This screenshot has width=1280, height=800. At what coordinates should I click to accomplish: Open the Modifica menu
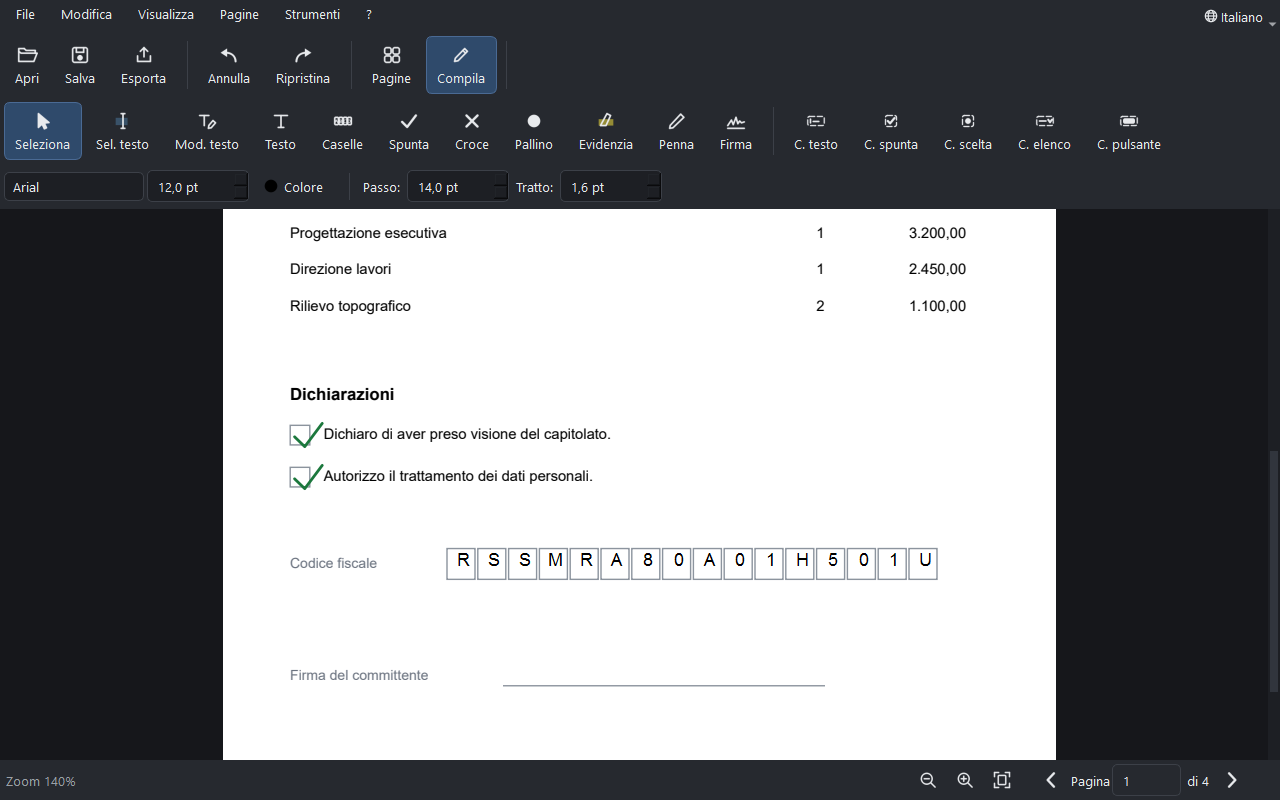87,15
